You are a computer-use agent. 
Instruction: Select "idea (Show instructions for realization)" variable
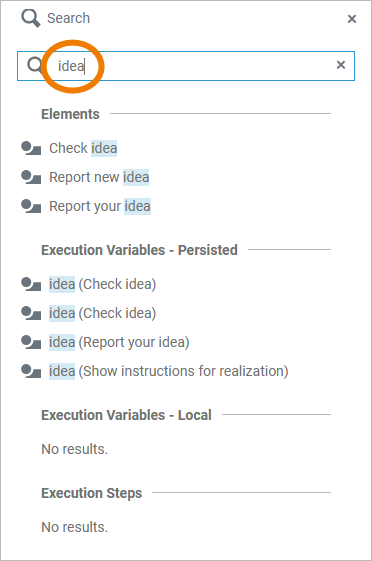tap(169, 371)
